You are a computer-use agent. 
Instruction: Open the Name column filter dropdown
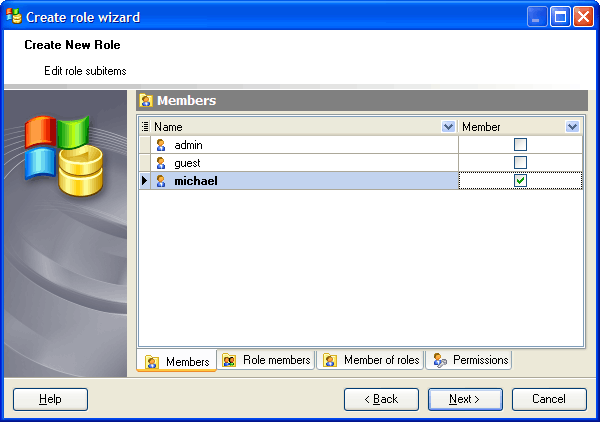448,127
